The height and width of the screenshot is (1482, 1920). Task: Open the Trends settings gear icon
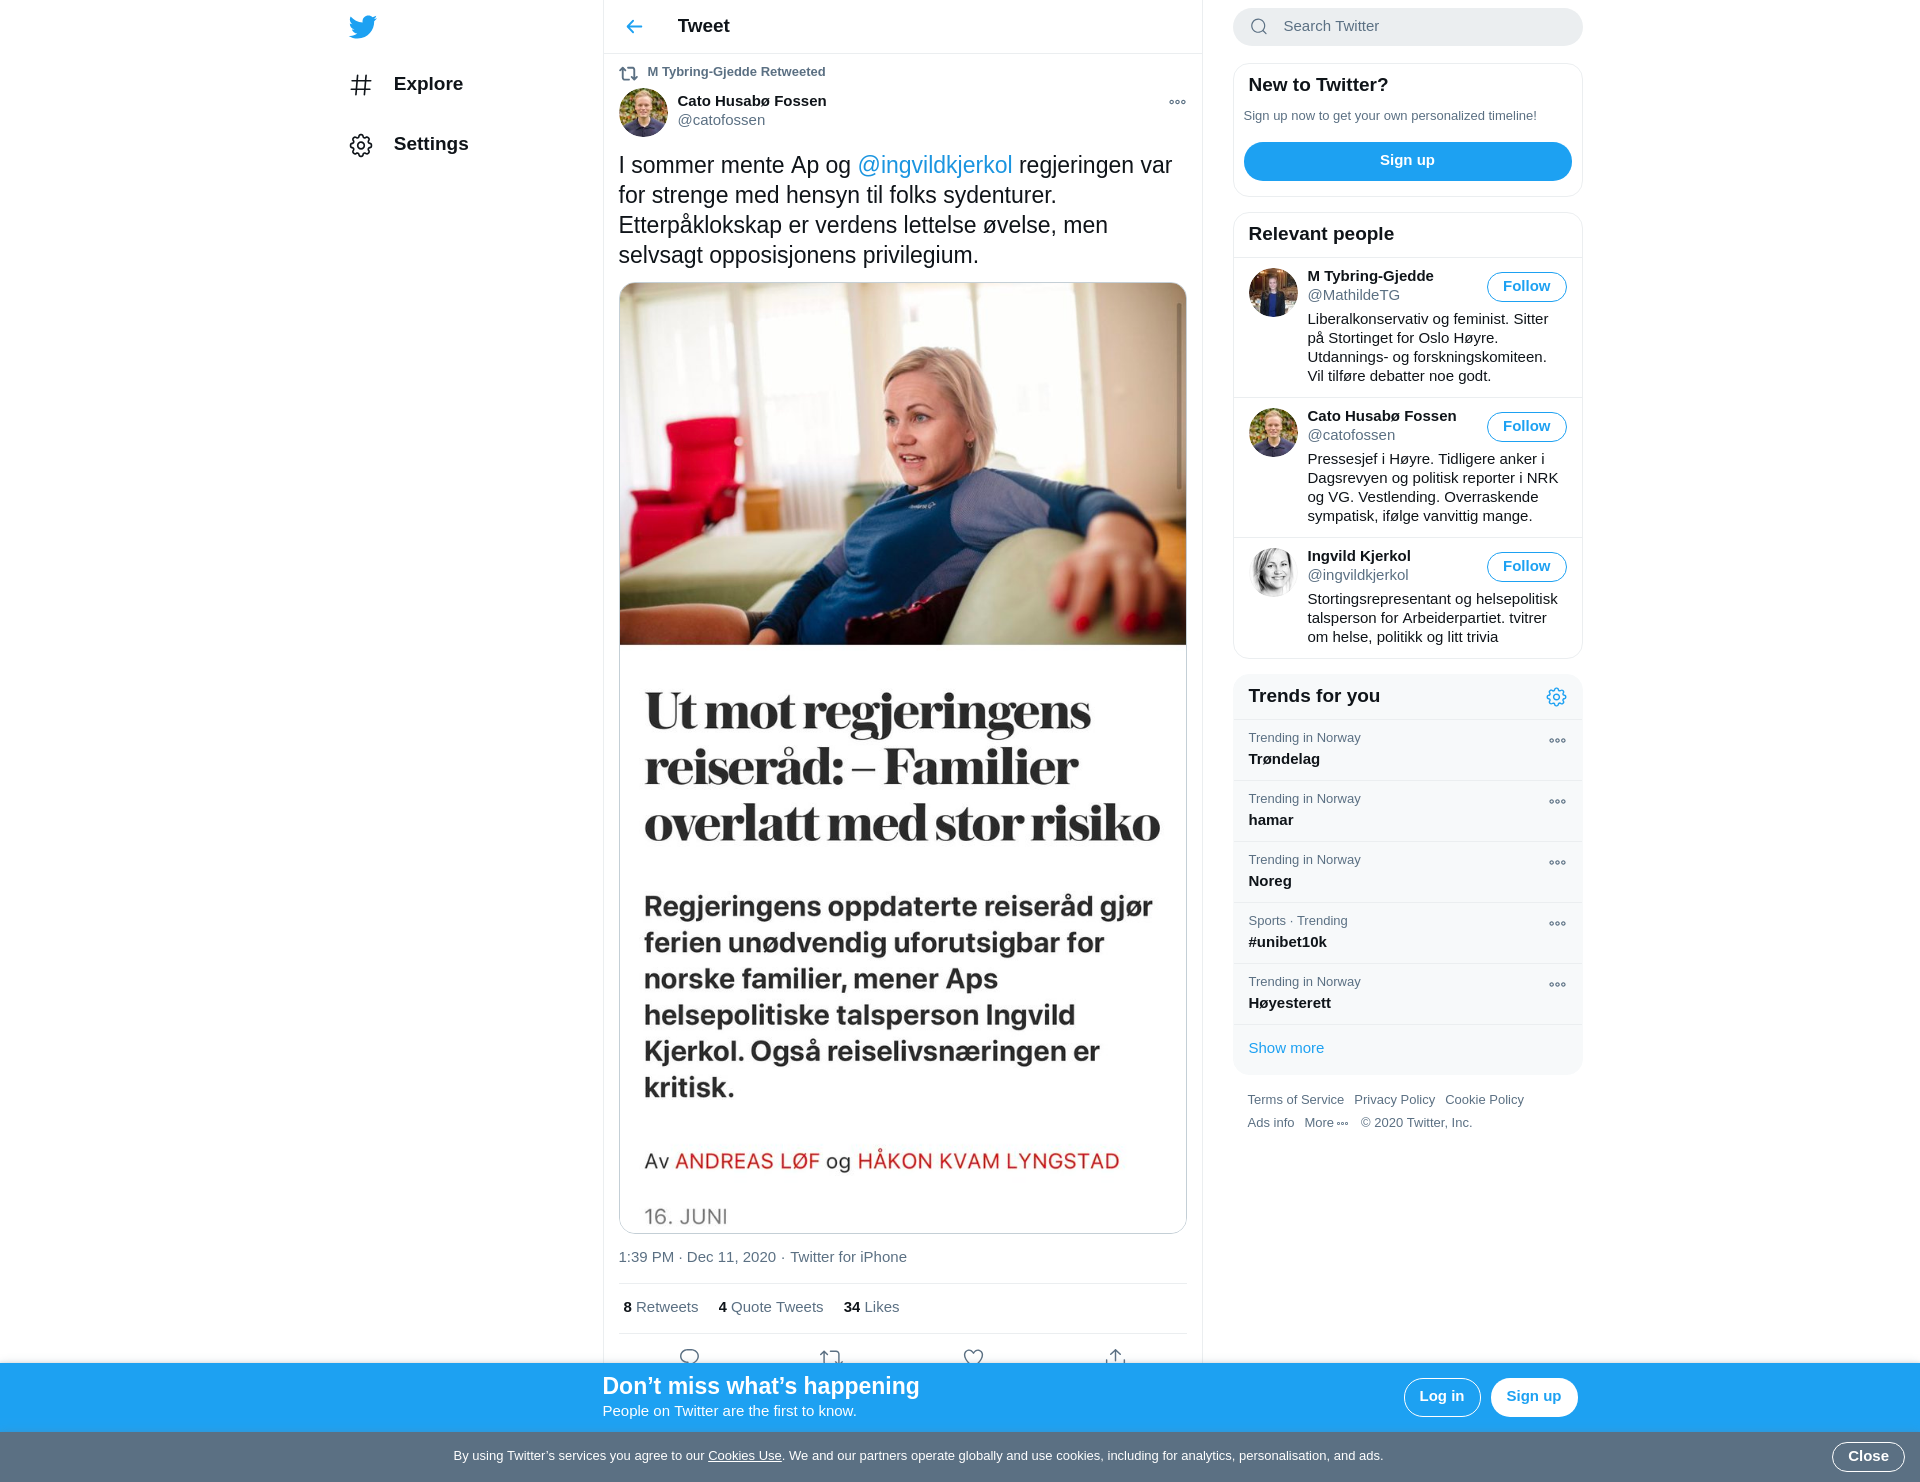(1556, 697)
